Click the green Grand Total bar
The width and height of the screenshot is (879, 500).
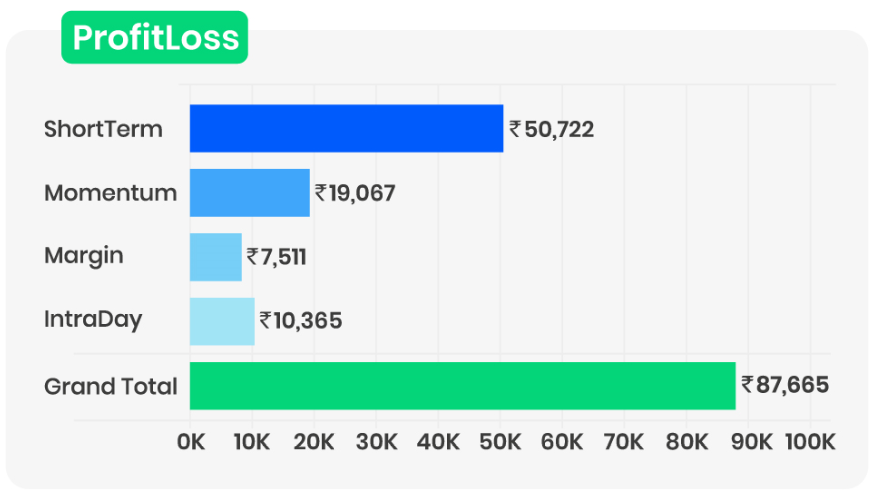click(462, 386)
